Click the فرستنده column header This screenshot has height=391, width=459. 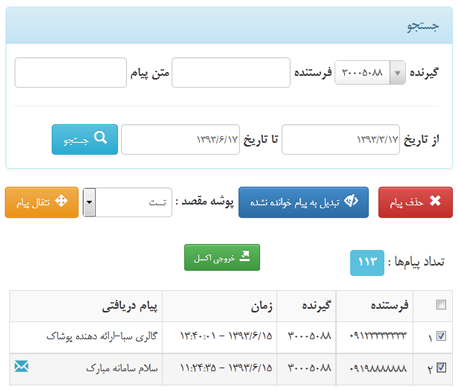pyautogui.click(x=389, y=305)
